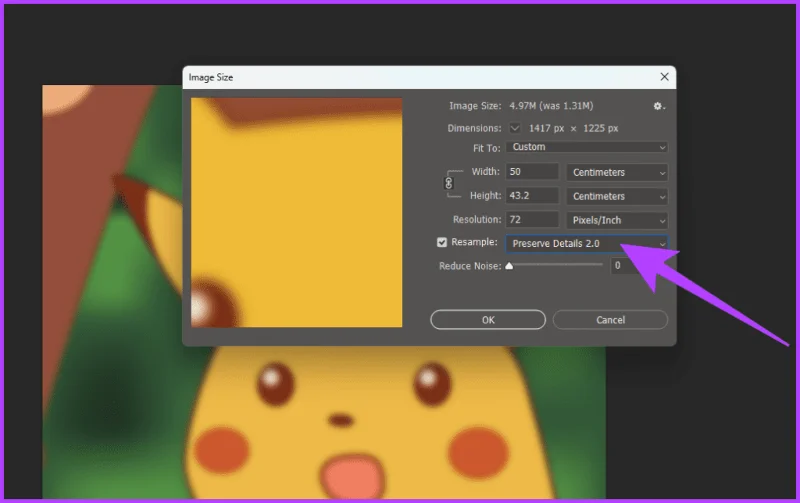Click the Reduce Noise slider handle

pyautogui.click(x=509, y=266)
